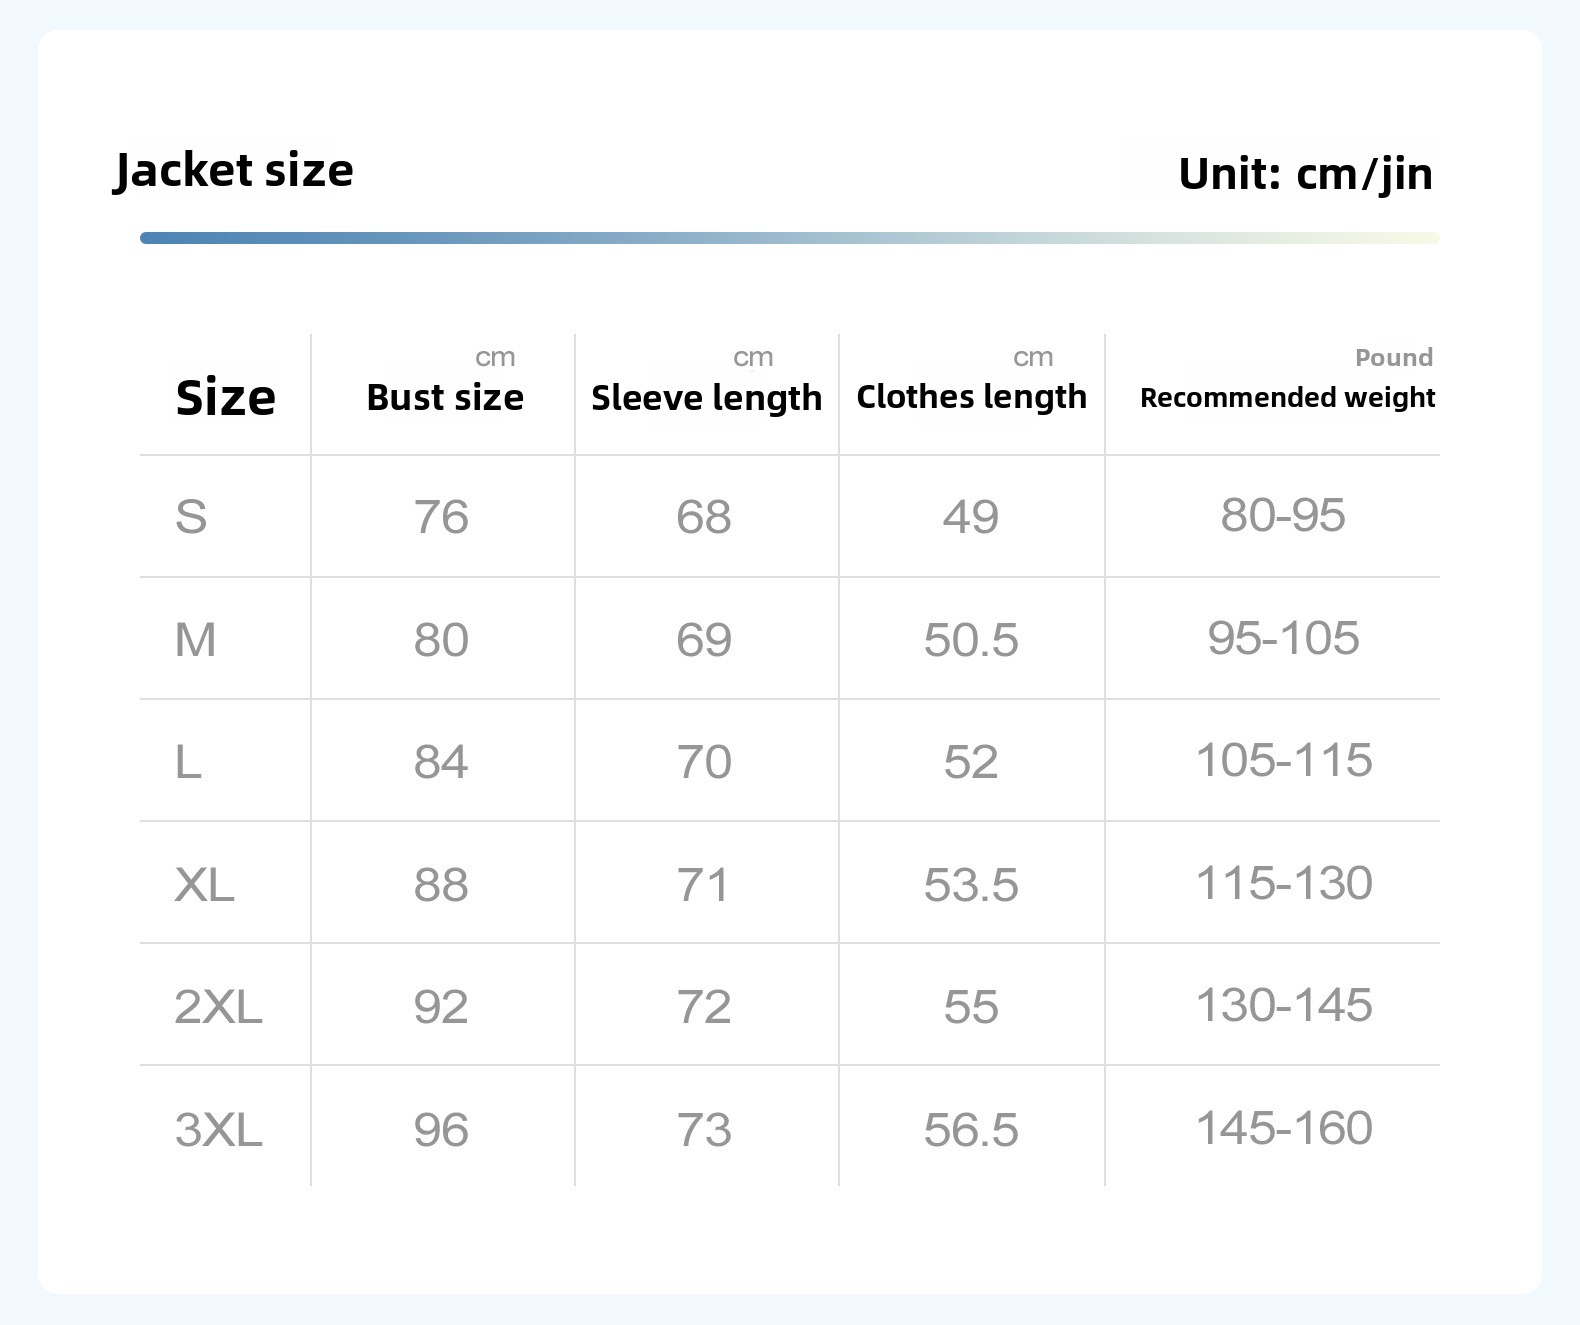Click bust size value 76
Viewport: 1580px width, 1325px height.
coord(441,517)
